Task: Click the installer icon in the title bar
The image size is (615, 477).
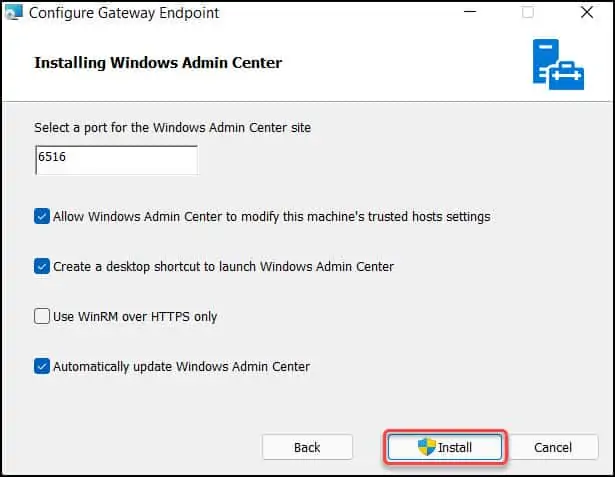Action: (13, 13)
